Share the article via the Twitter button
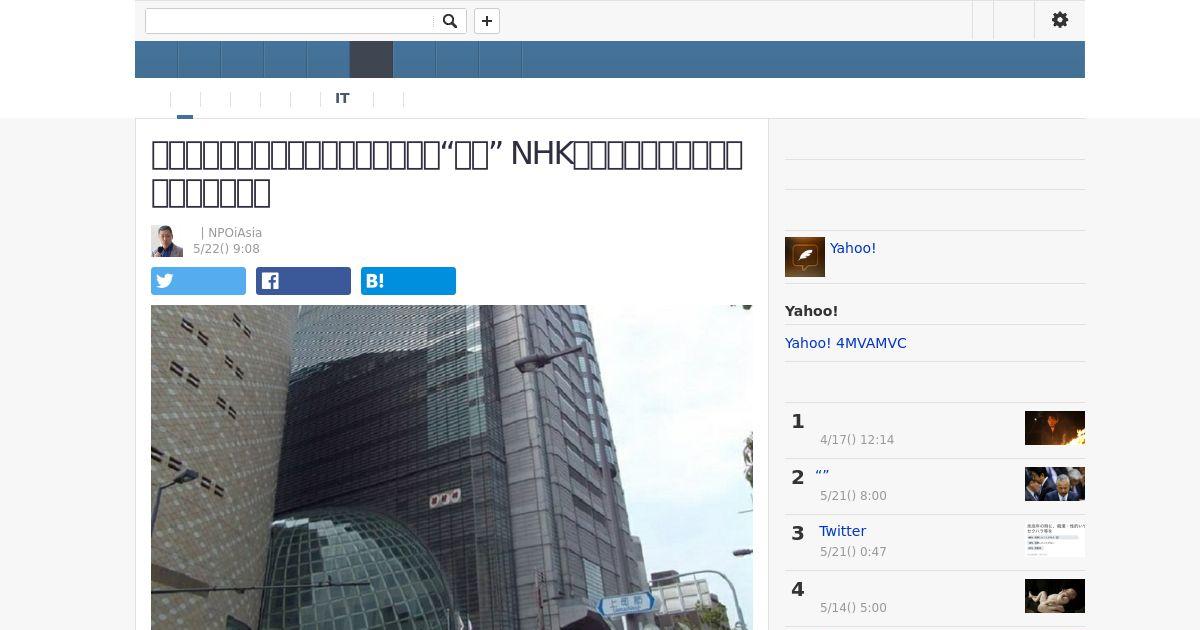1200x630 pixels. tap(198, 281)
